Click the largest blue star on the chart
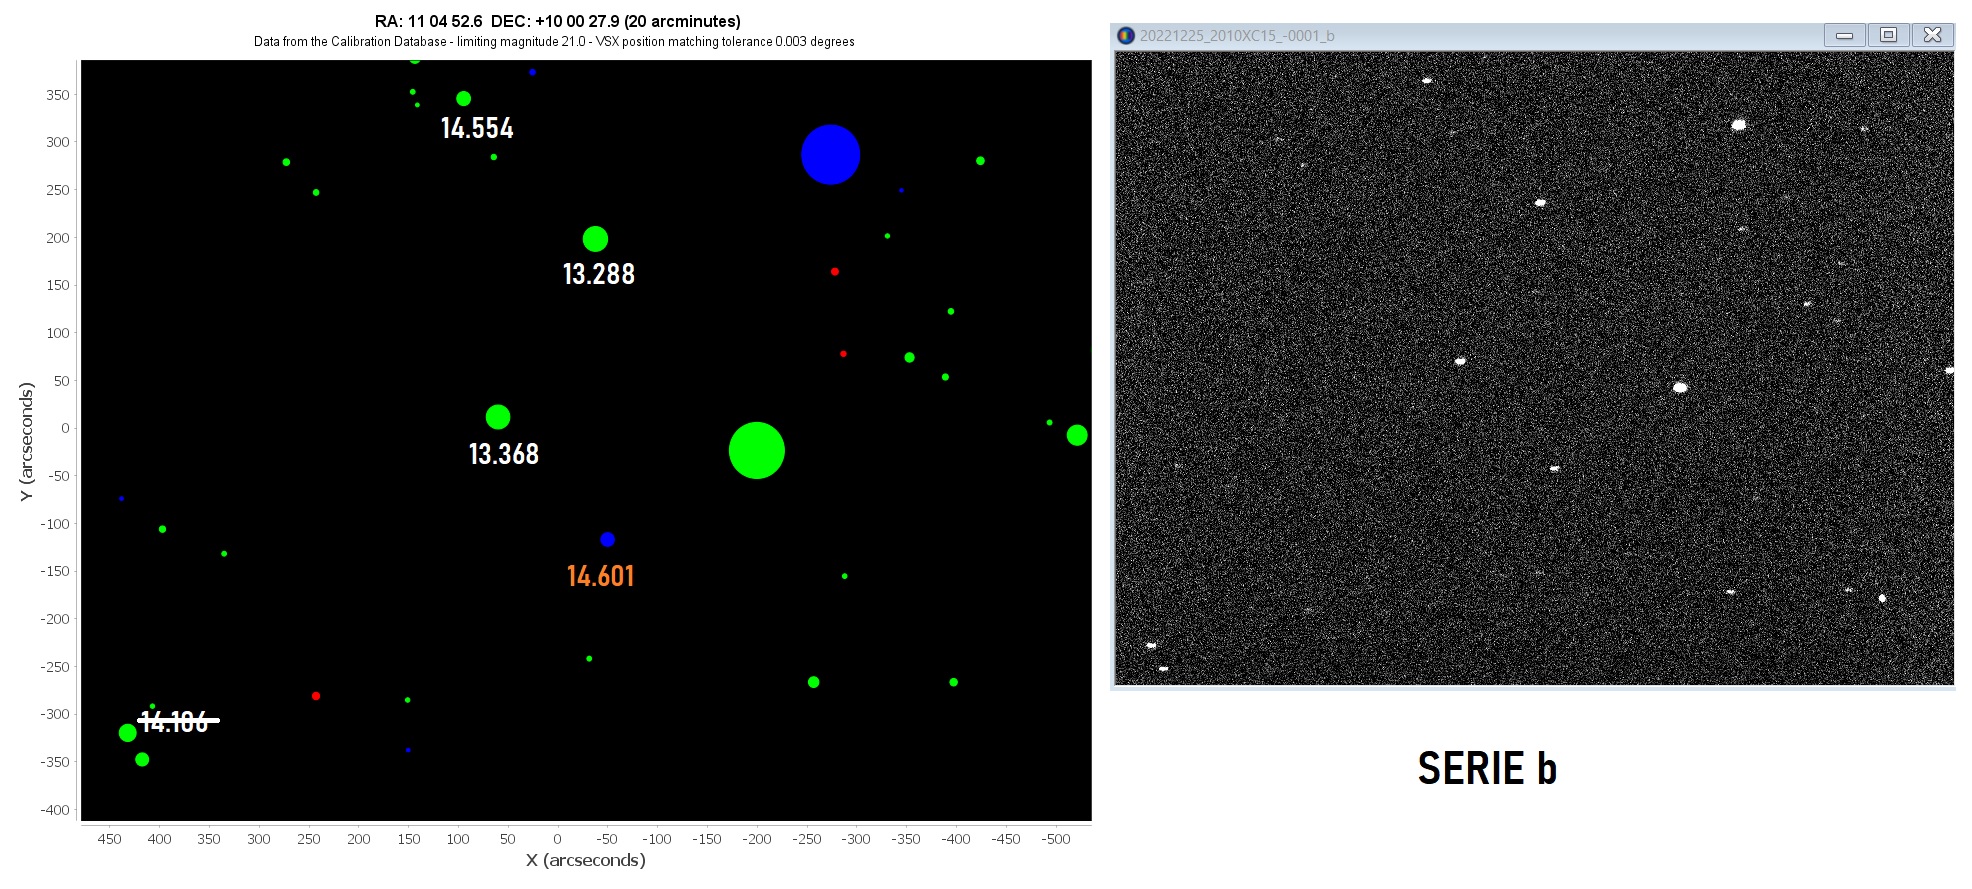Screen dimensions: 1972x889 point(830,155)
